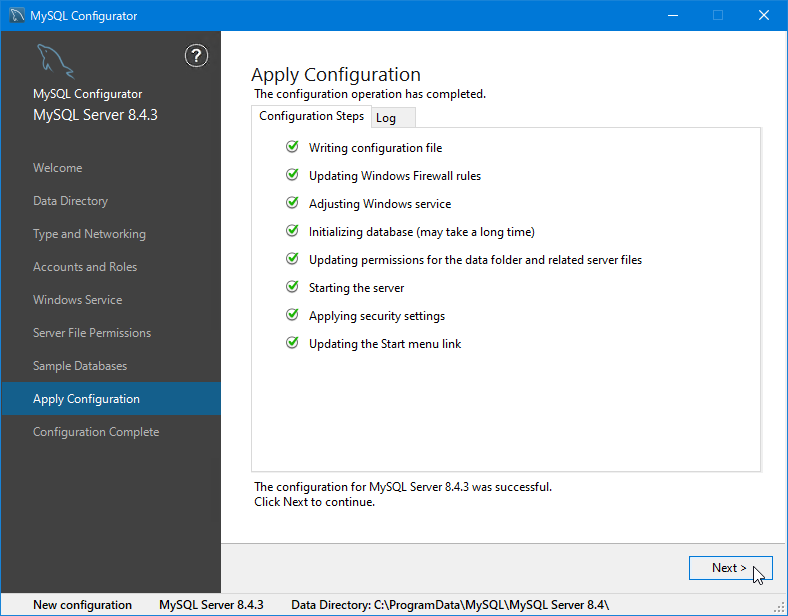Click green check beside Updating the Start menu link
788x616 pixels.
292,343
